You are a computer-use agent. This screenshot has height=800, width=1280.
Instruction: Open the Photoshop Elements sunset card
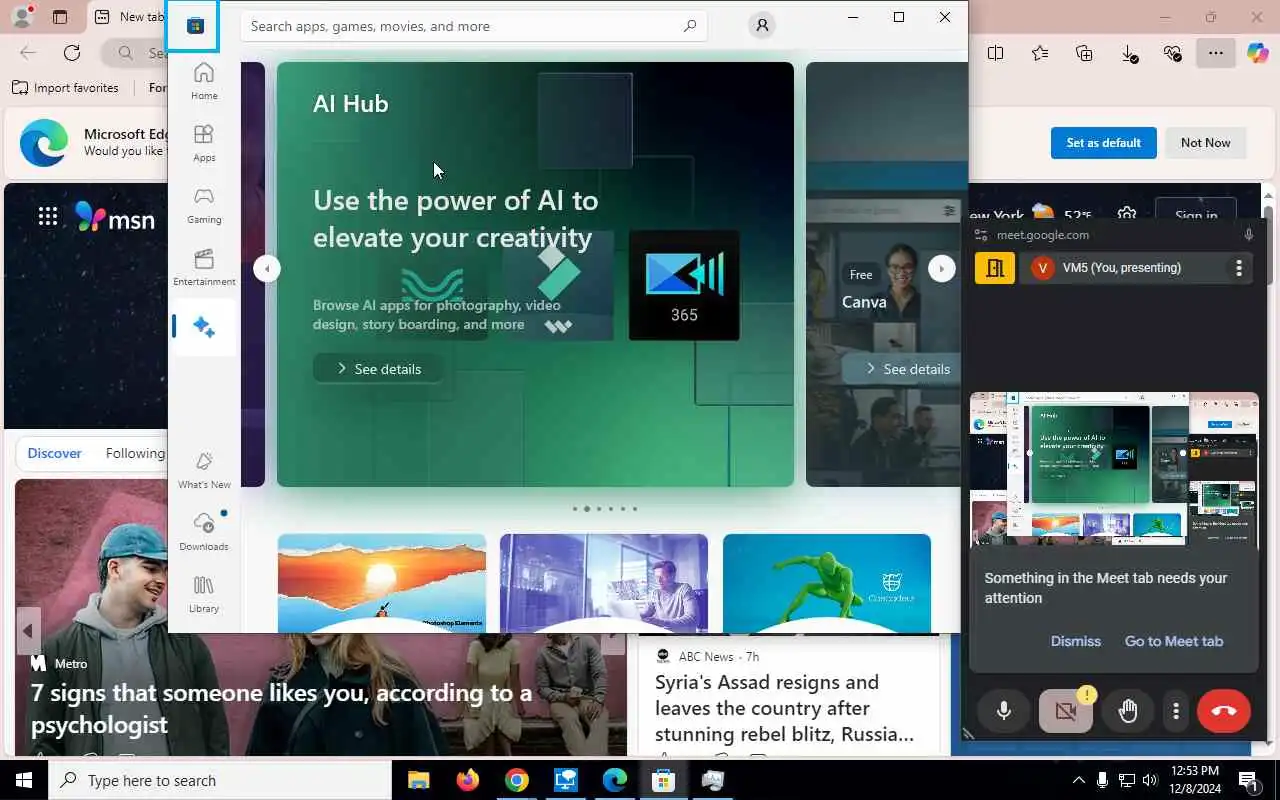382,583
